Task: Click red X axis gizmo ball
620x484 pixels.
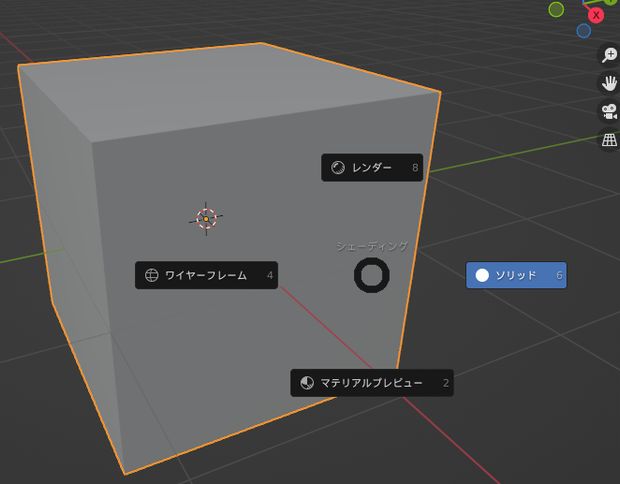Action: coord(596,15)
